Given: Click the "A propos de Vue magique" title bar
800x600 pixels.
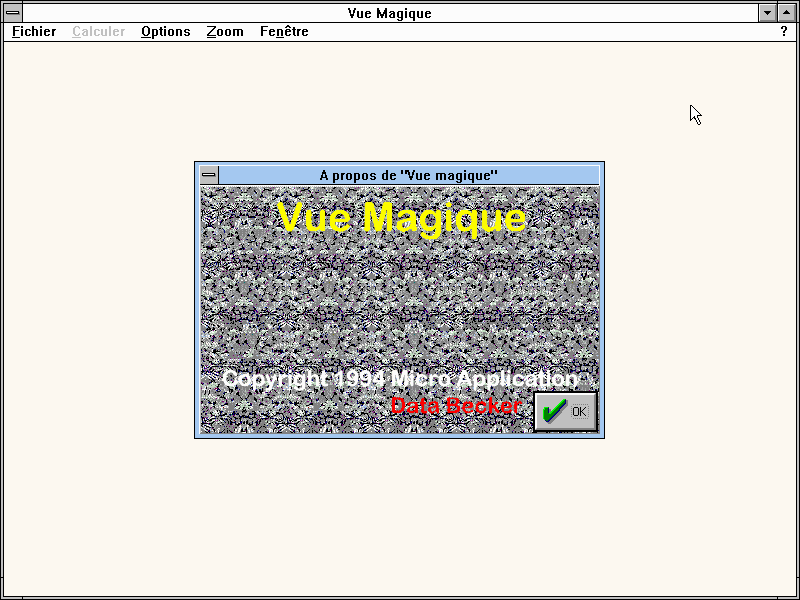Looking at the screenshot, I should (409, 175).
